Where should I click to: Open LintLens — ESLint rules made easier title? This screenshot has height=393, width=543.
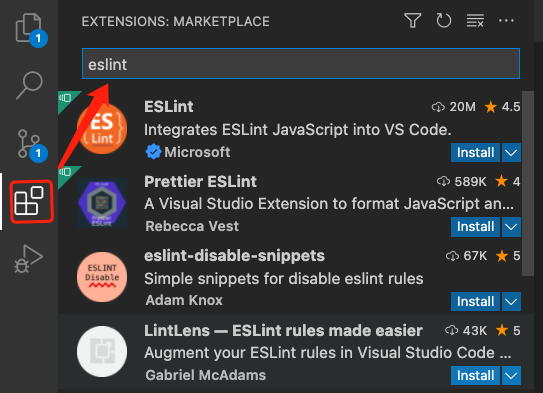283,330
